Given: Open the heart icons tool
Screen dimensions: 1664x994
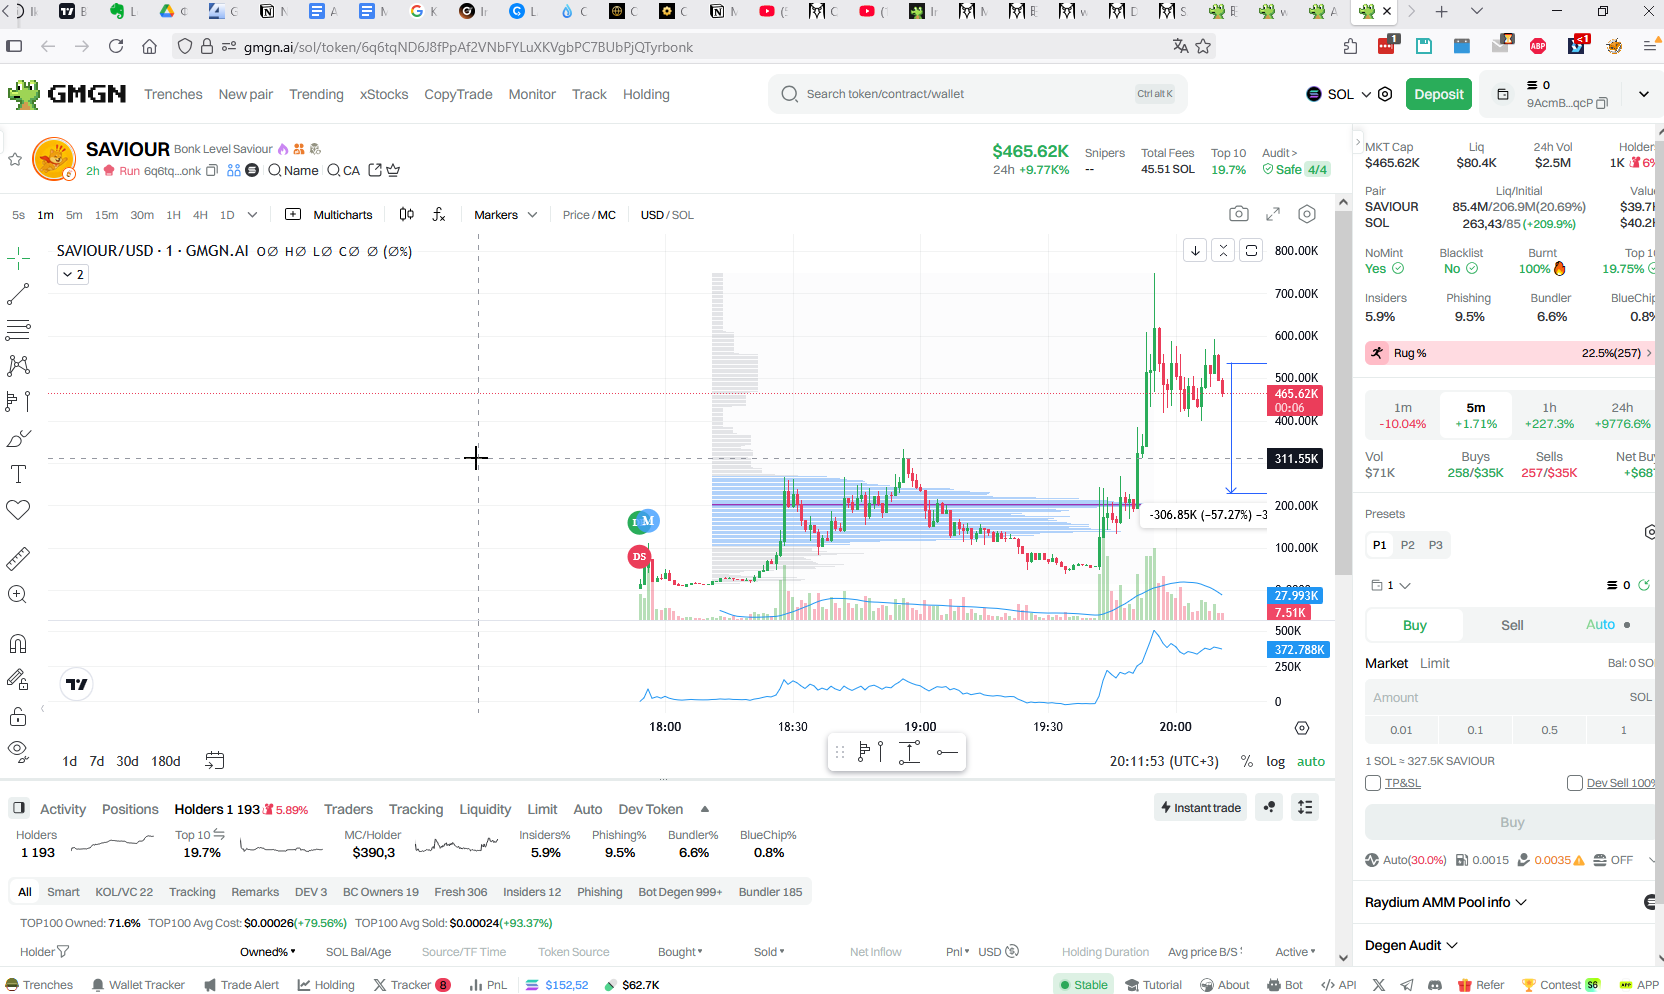Looking at the screenshot, I should [18, 510].
